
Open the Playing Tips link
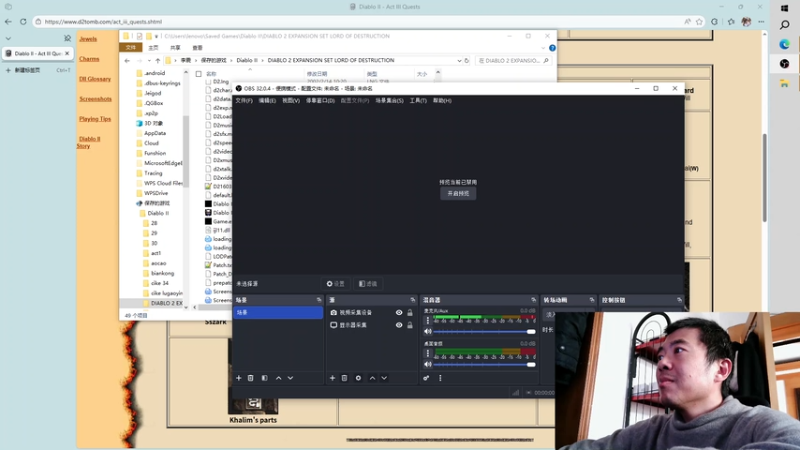[x=95, y=119]
